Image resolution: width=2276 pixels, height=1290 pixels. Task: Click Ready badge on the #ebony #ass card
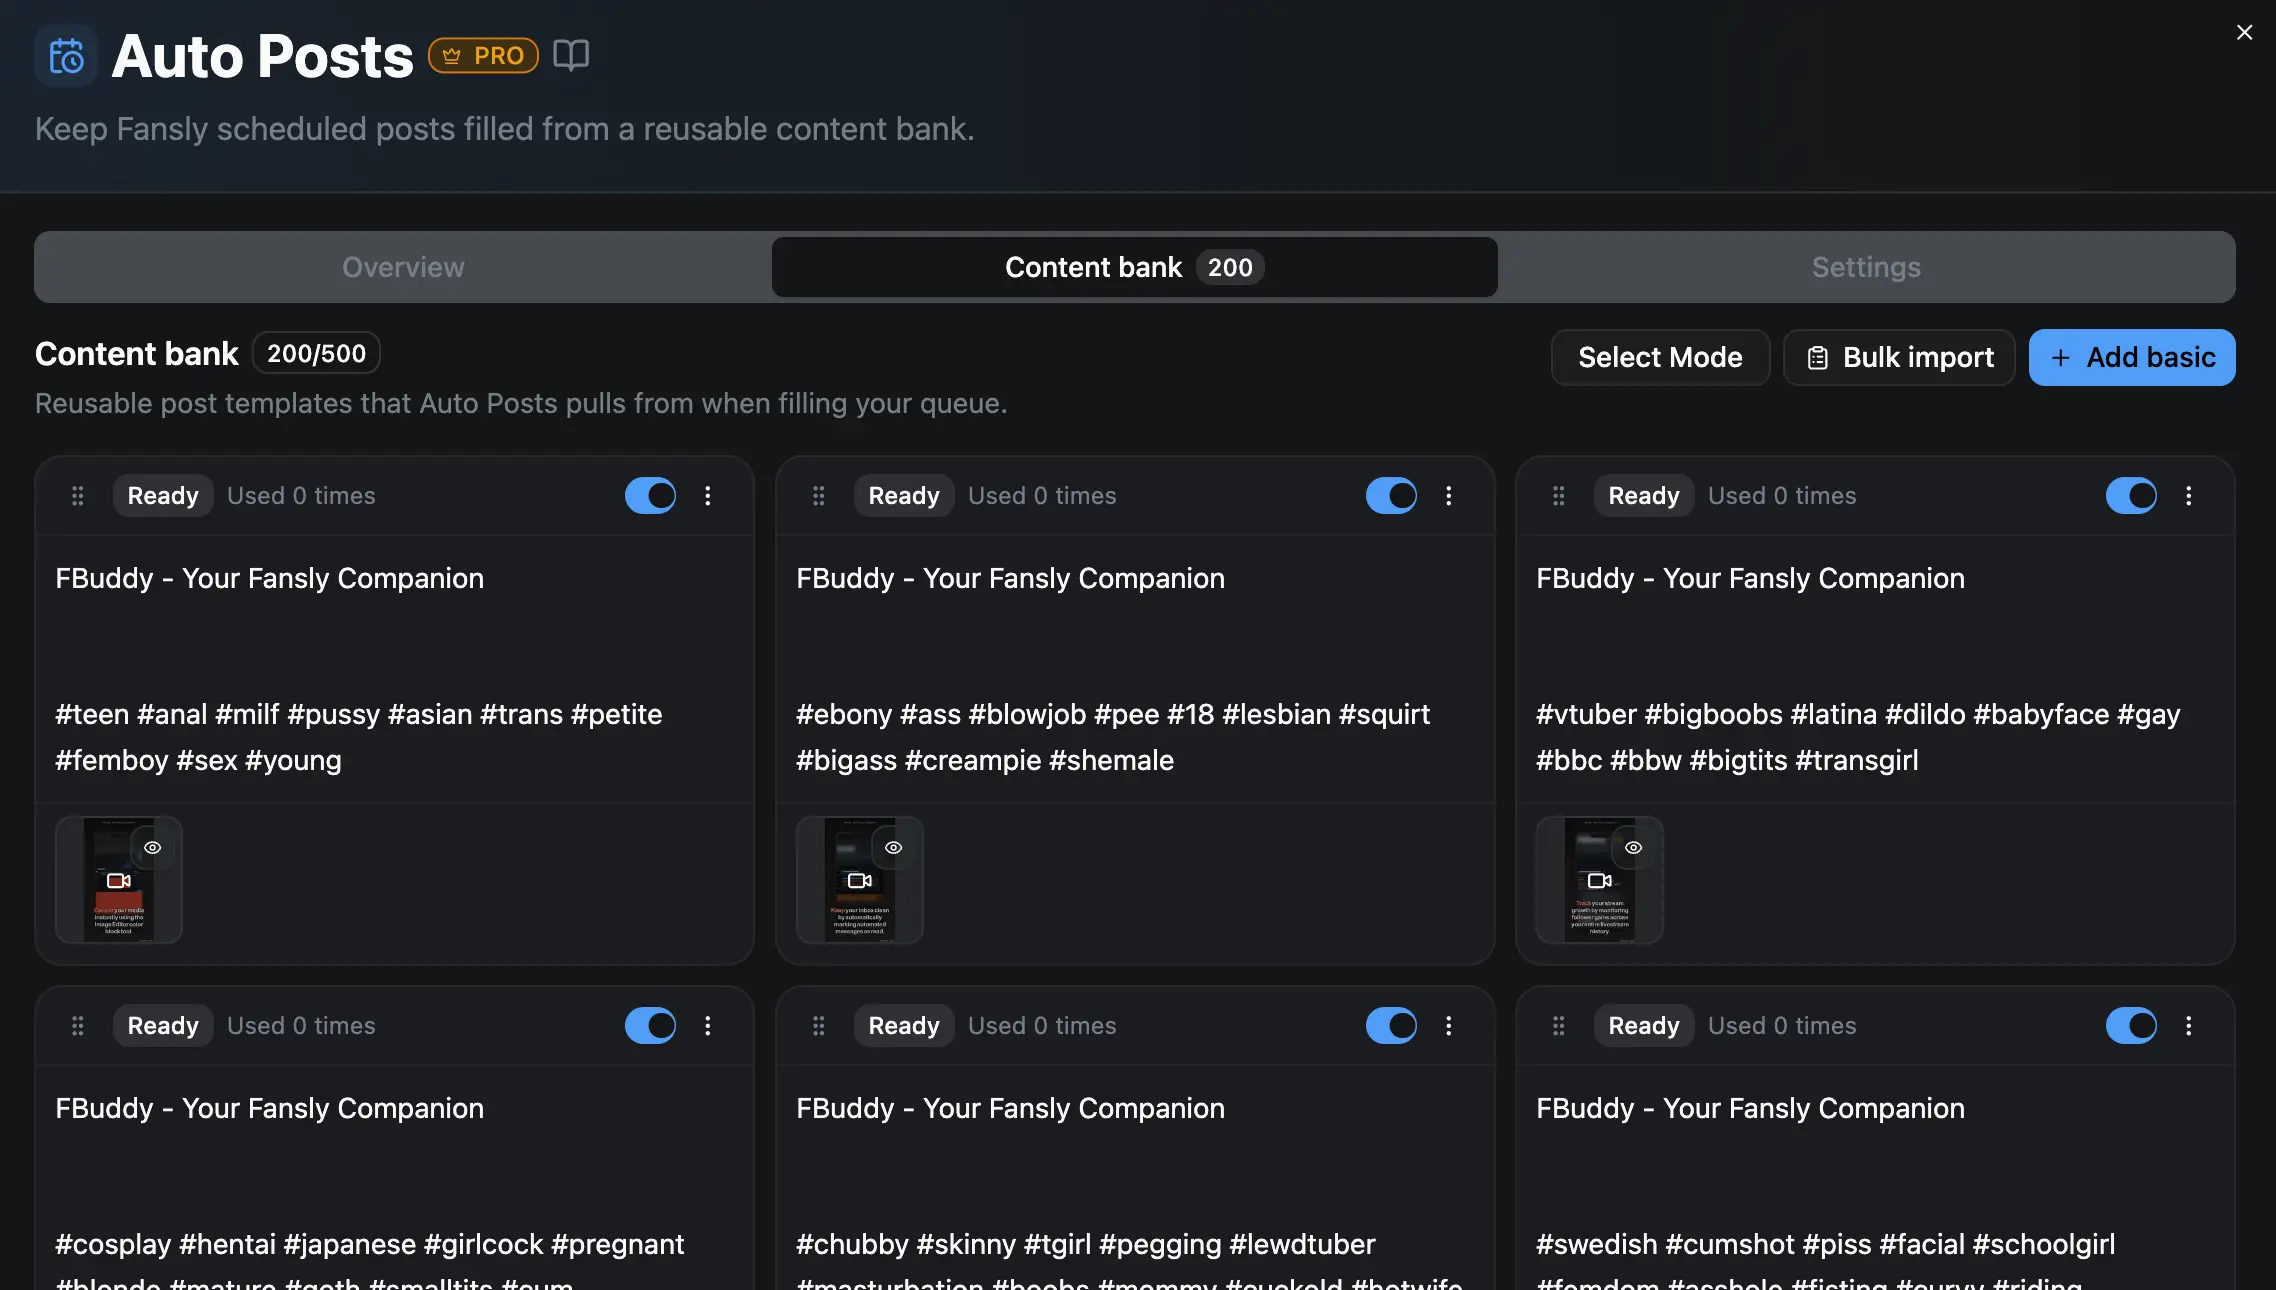904,496
